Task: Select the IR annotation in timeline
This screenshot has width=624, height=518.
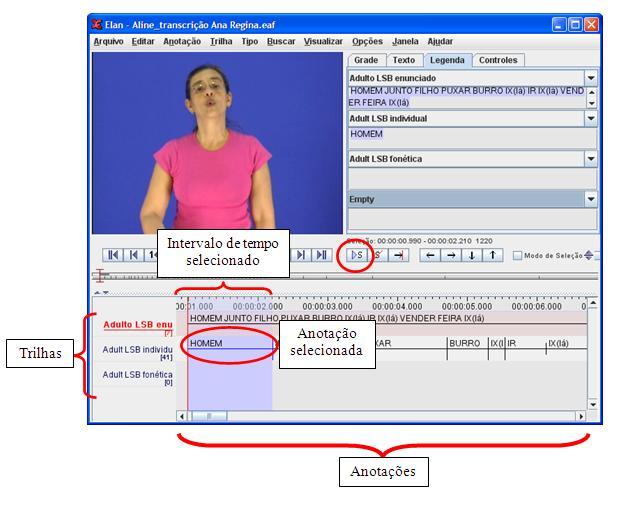Action: click(525, 343)
